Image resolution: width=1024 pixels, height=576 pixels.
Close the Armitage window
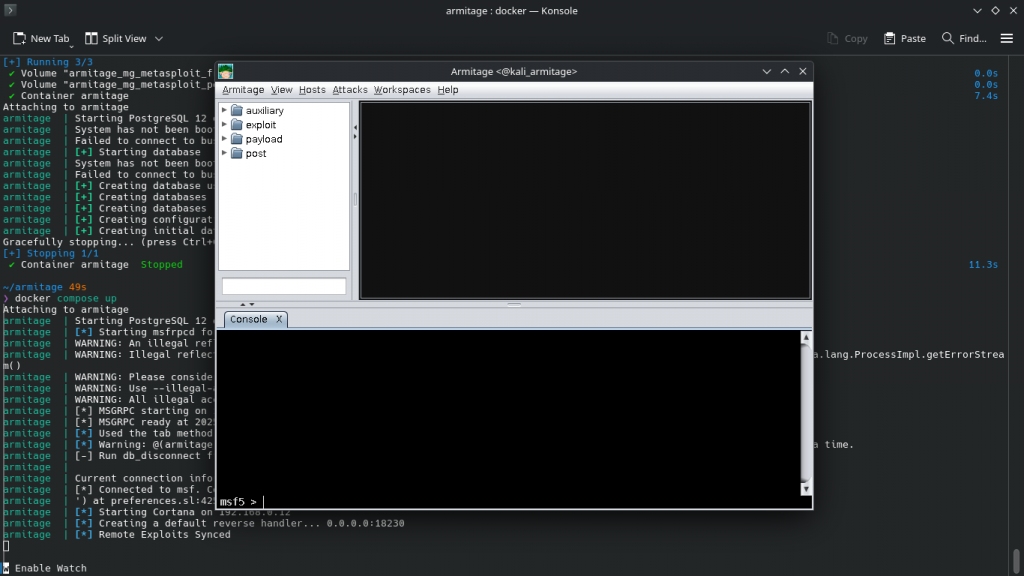point(803,71)
